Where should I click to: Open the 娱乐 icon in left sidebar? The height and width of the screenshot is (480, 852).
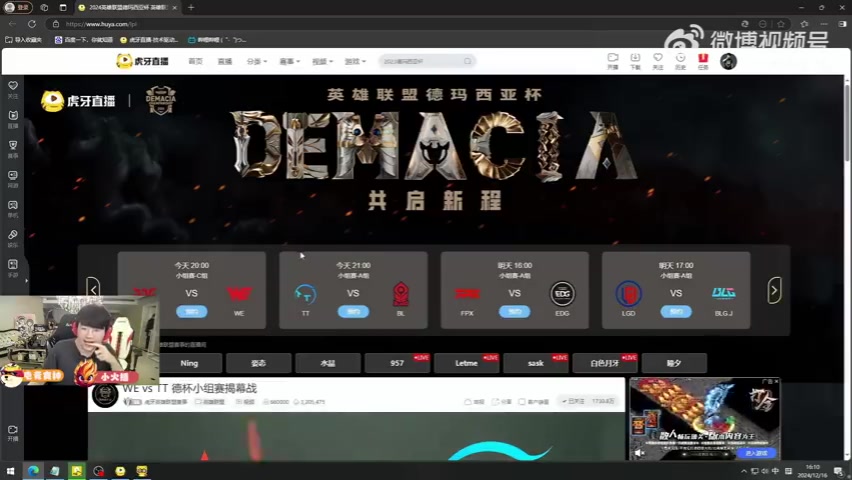tap(13, 239)
